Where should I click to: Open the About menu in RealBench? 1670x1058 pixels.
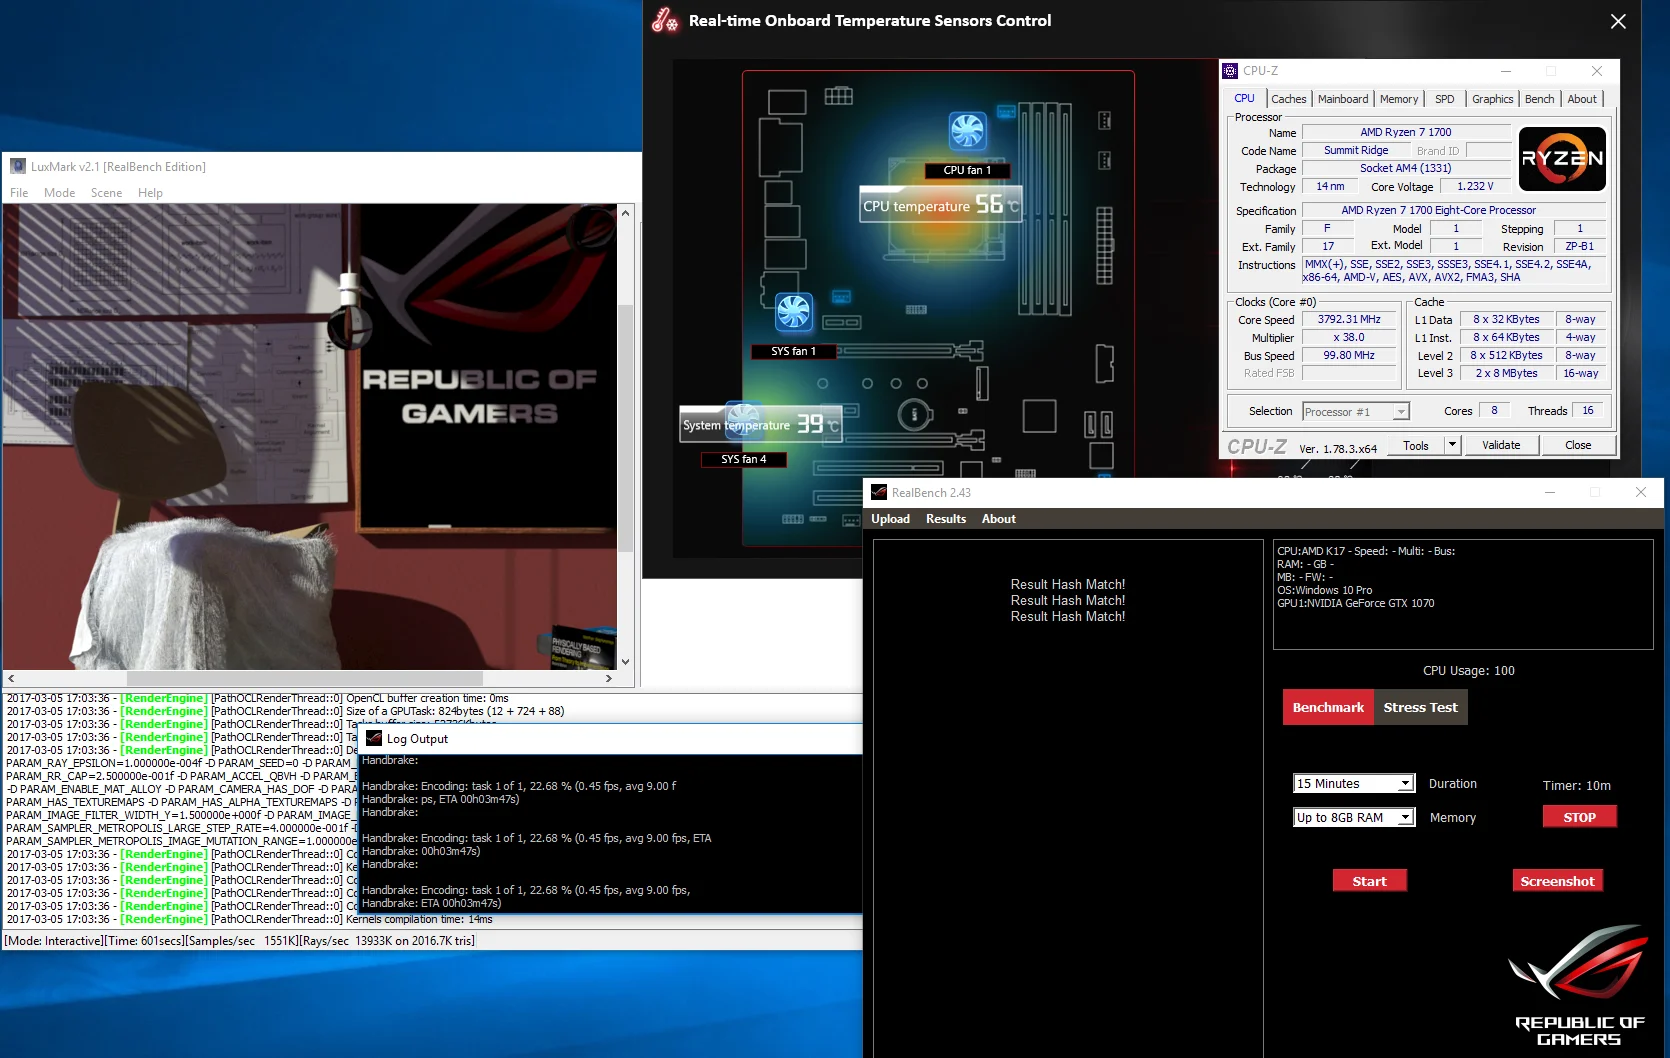(998, 519)
